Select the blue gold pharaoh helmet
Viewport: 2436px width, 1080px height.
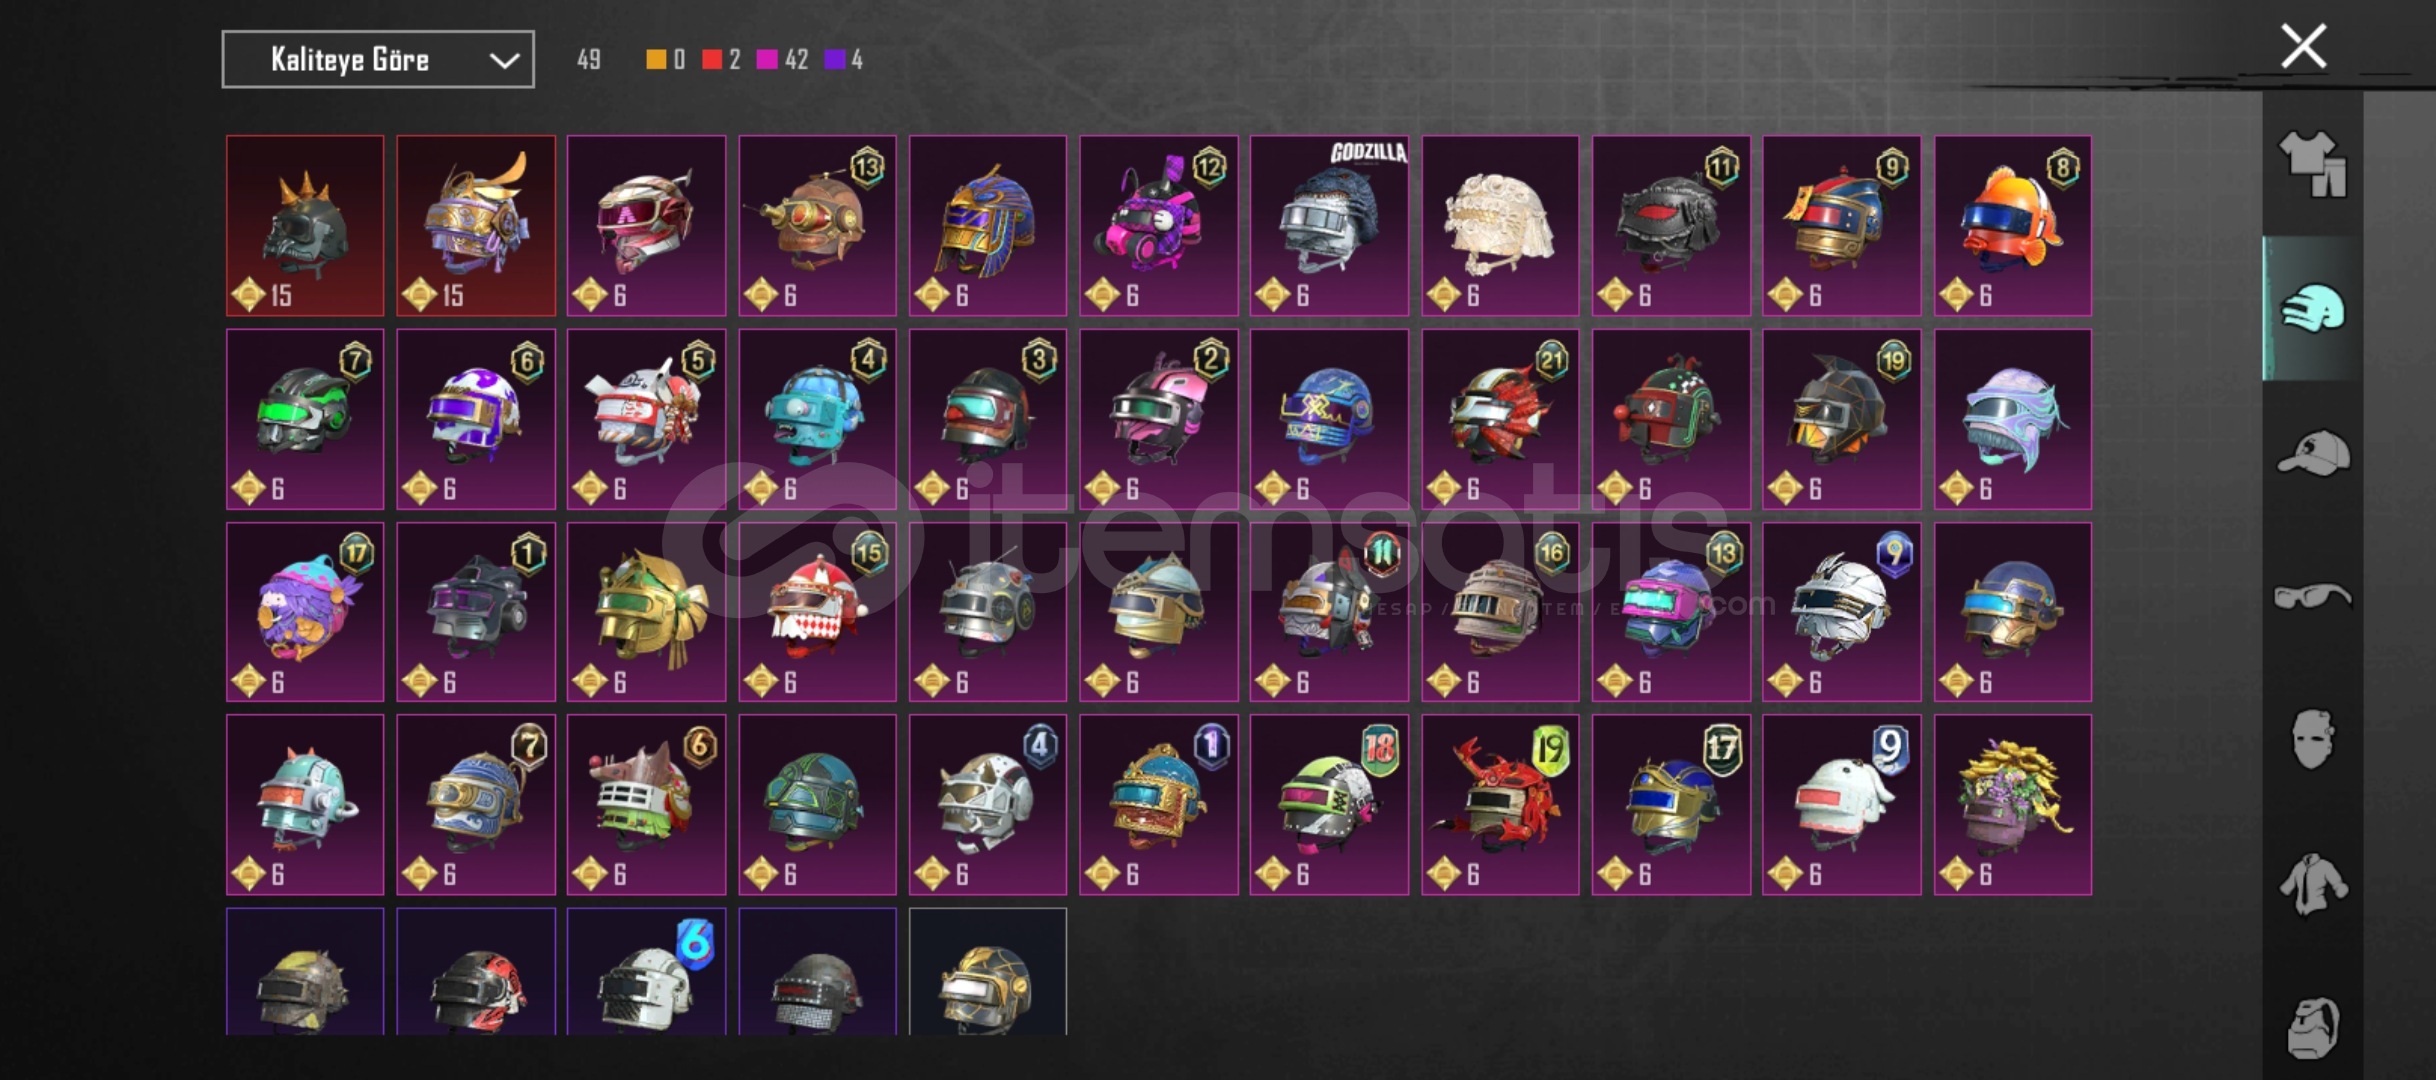click(x=988, y=225)
